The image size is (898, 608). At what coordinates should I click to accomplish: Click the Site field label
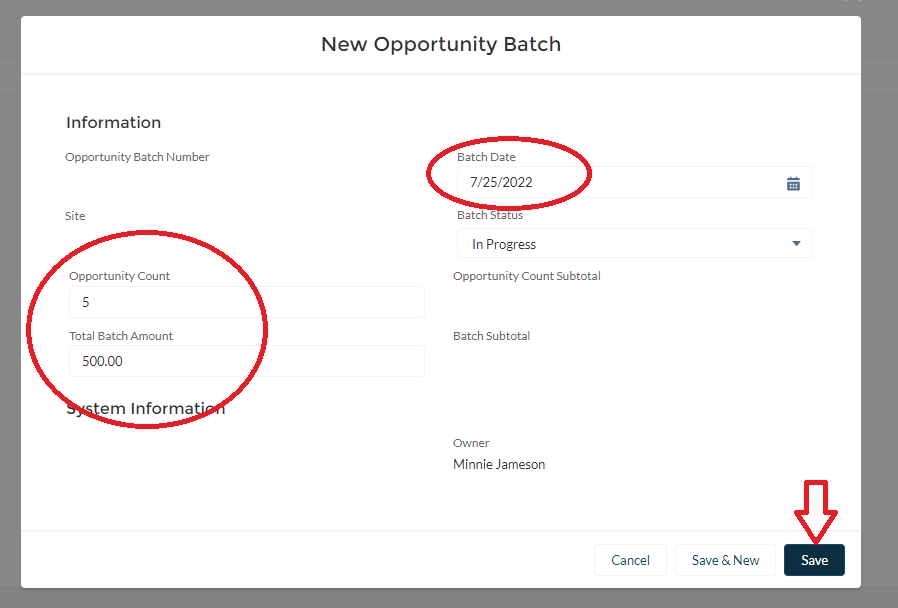click(75, 216)
